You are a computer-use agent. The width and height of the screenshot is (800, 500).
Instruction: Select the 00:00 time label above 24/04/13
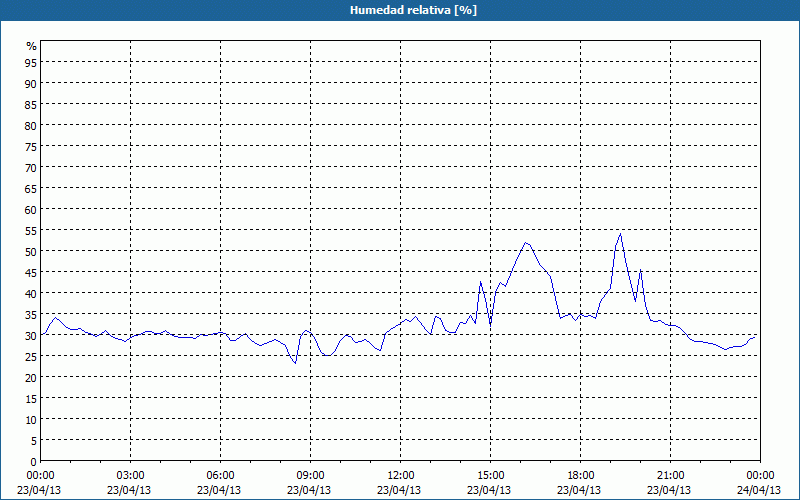(x=761, y=476)
